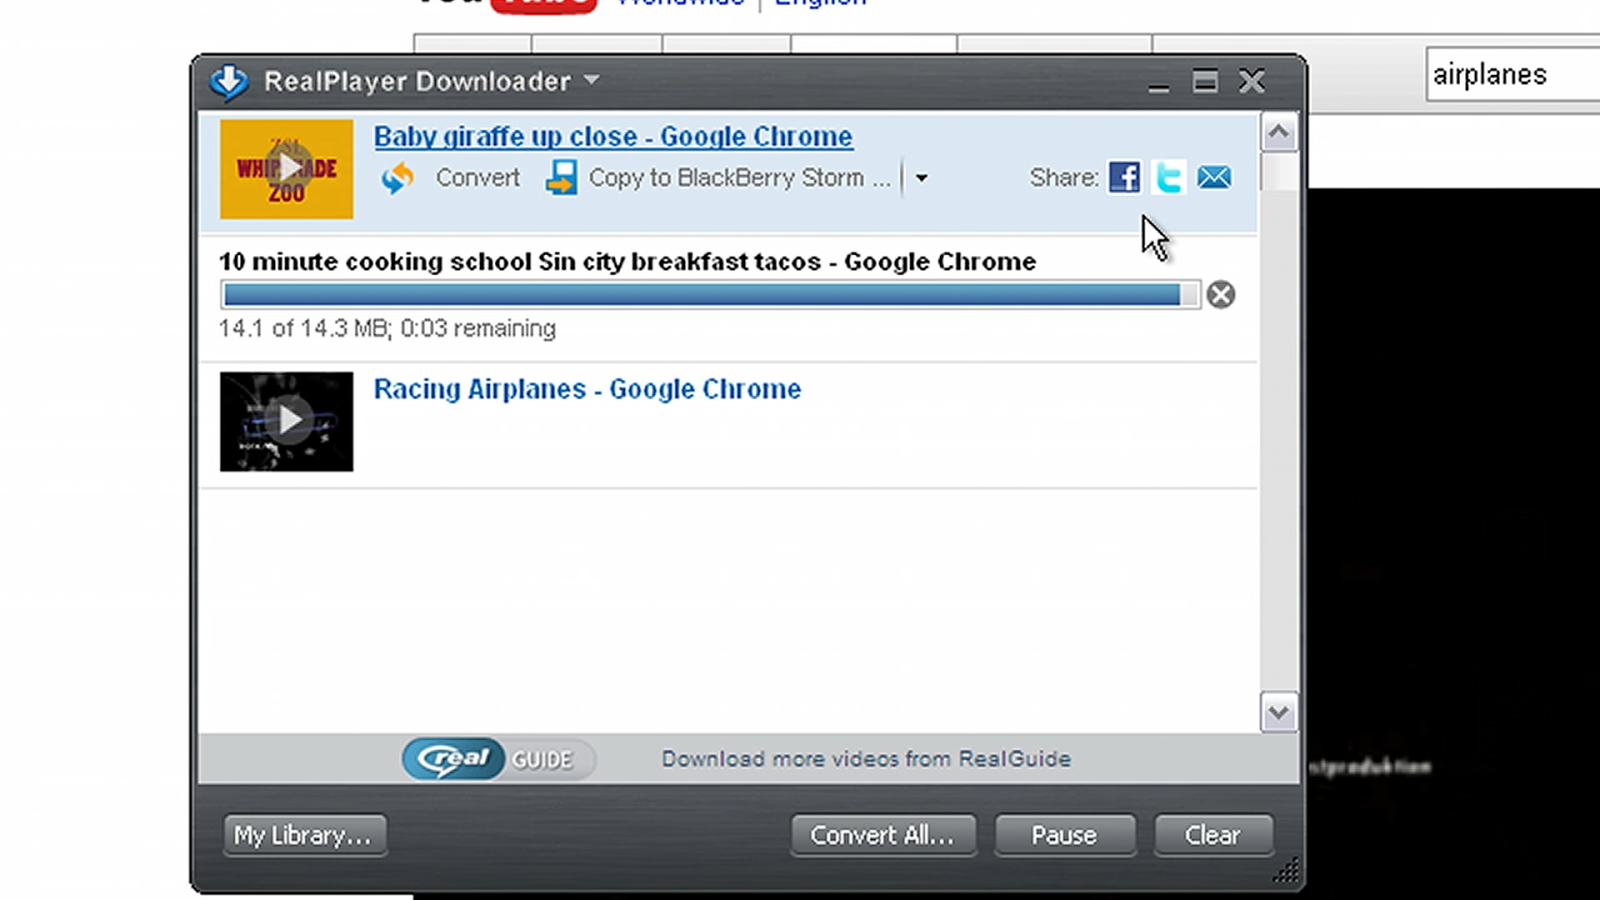Select Copy to BlackBerry Storm option
The width and height of the screenshot is (1600, 900).
click(739, 178)
